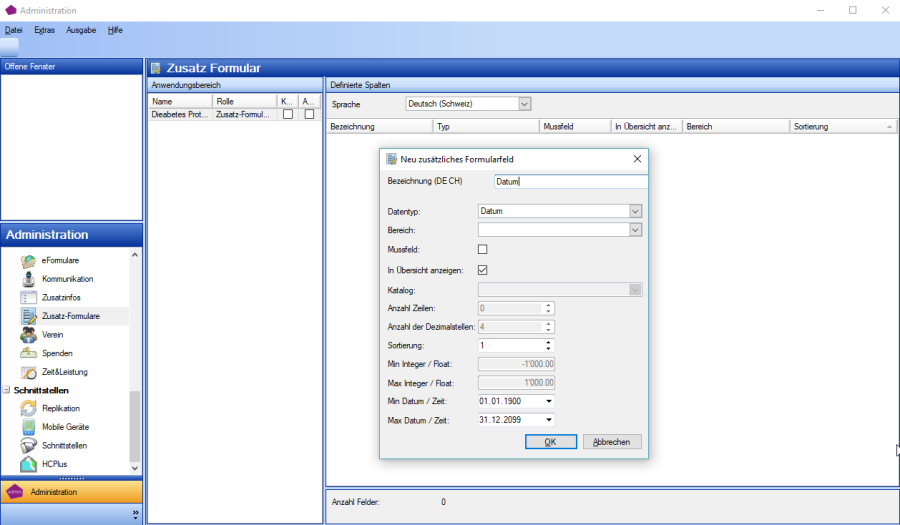
Task: Open the Kommunikation icon in sidebar
Action: tap(29, 279)
